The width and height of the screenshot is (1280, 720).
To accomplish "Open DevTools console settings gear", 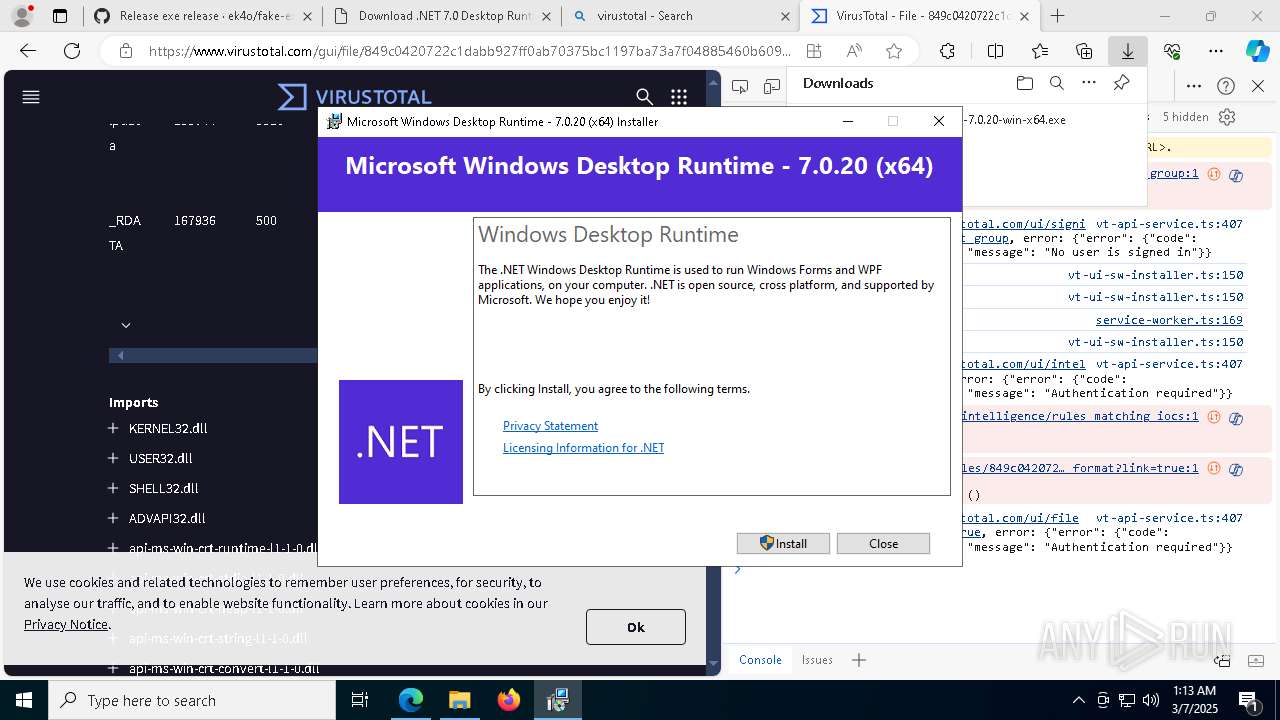I will pyautogui.click(x=1227, y=117).
